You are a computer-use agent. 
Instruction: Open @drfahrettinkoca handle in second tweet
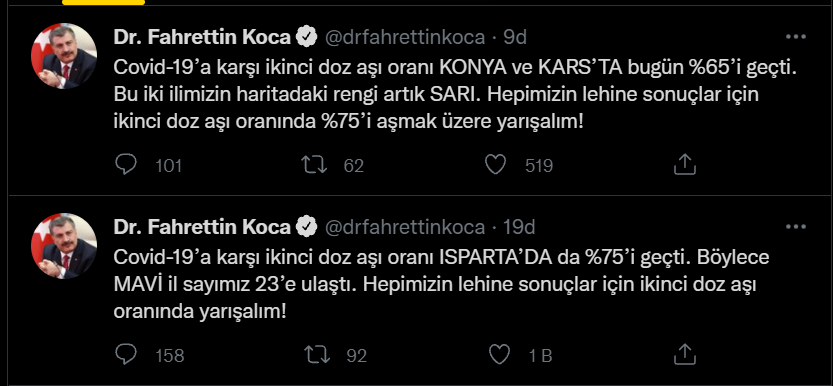(404, 227)
